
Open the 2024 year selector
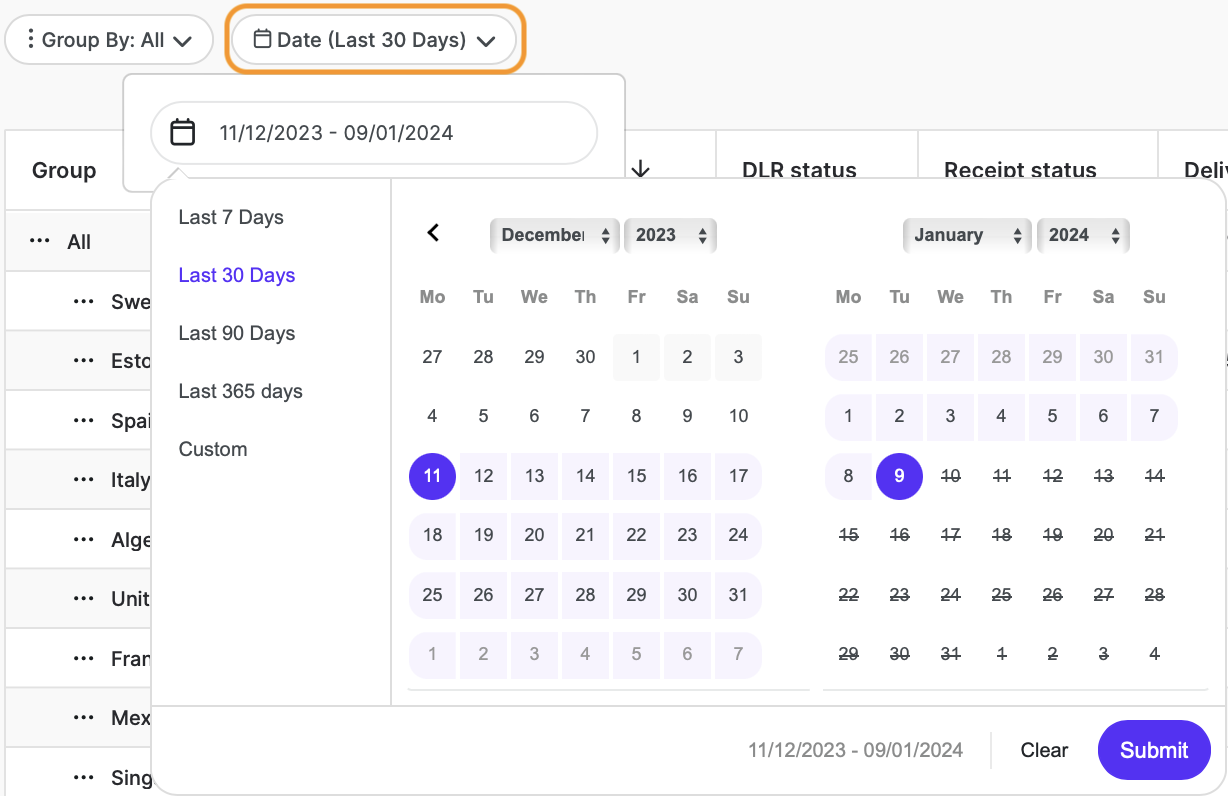[x=1082, y=235]
